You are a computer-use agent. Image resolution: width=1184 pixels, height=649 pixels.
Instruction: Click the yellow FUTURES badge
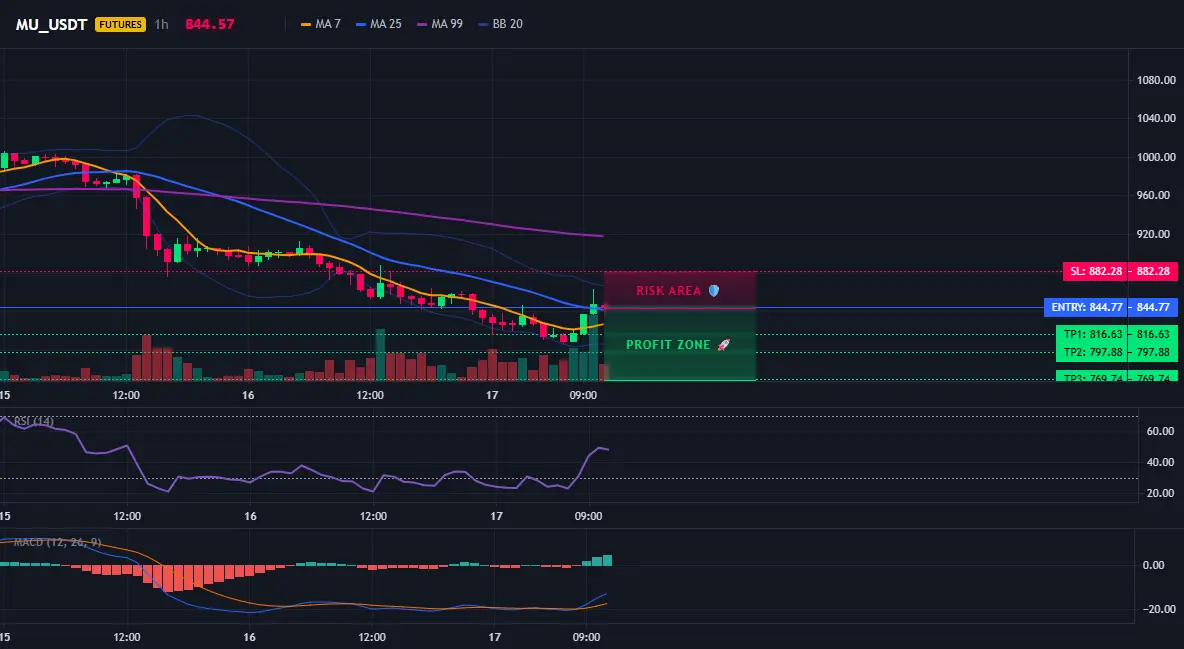(x=120, y=24)
